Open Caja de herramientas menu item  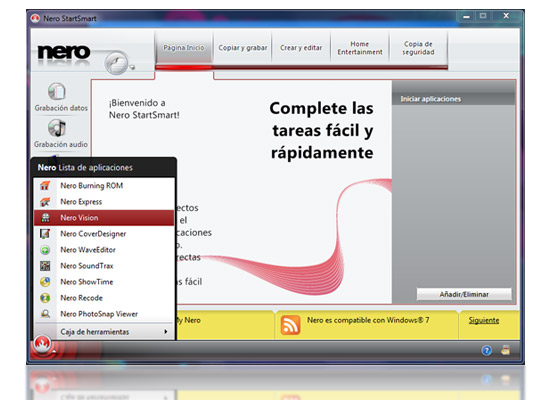(104, 331)
